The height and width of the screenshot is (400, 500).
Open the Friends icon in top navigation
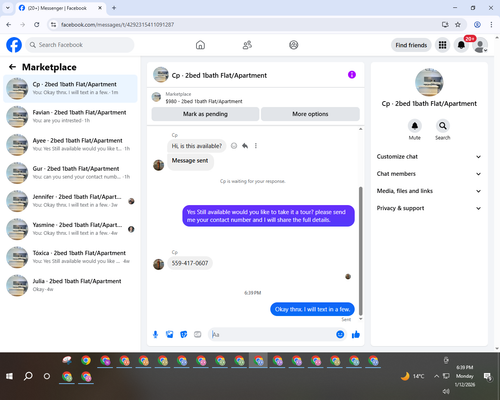click(x=247, y=45)
